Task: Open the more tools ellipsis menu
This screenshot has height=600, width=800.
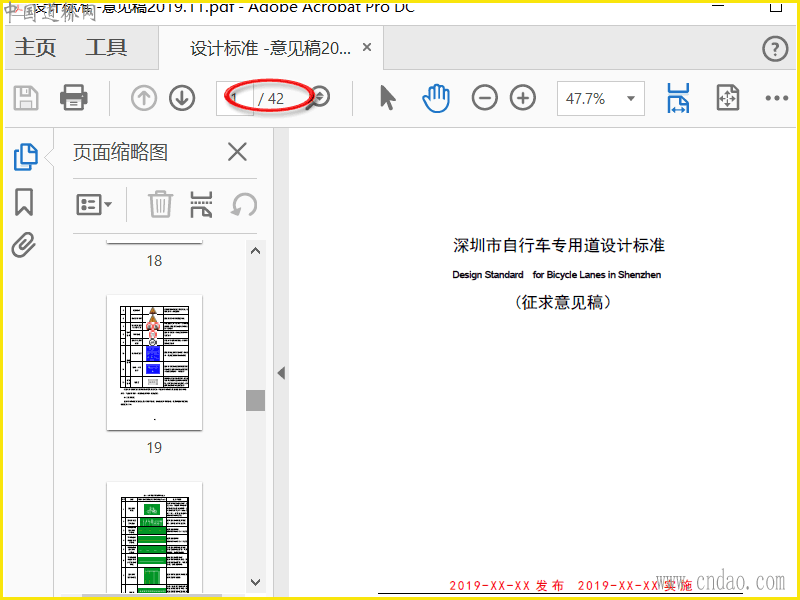Action: coord(777,98)
